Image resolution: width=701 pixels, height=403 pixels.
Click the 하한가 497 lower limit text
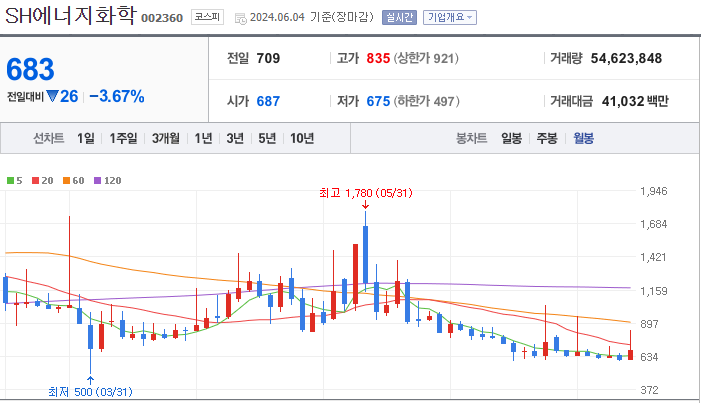tap(427, 101)
